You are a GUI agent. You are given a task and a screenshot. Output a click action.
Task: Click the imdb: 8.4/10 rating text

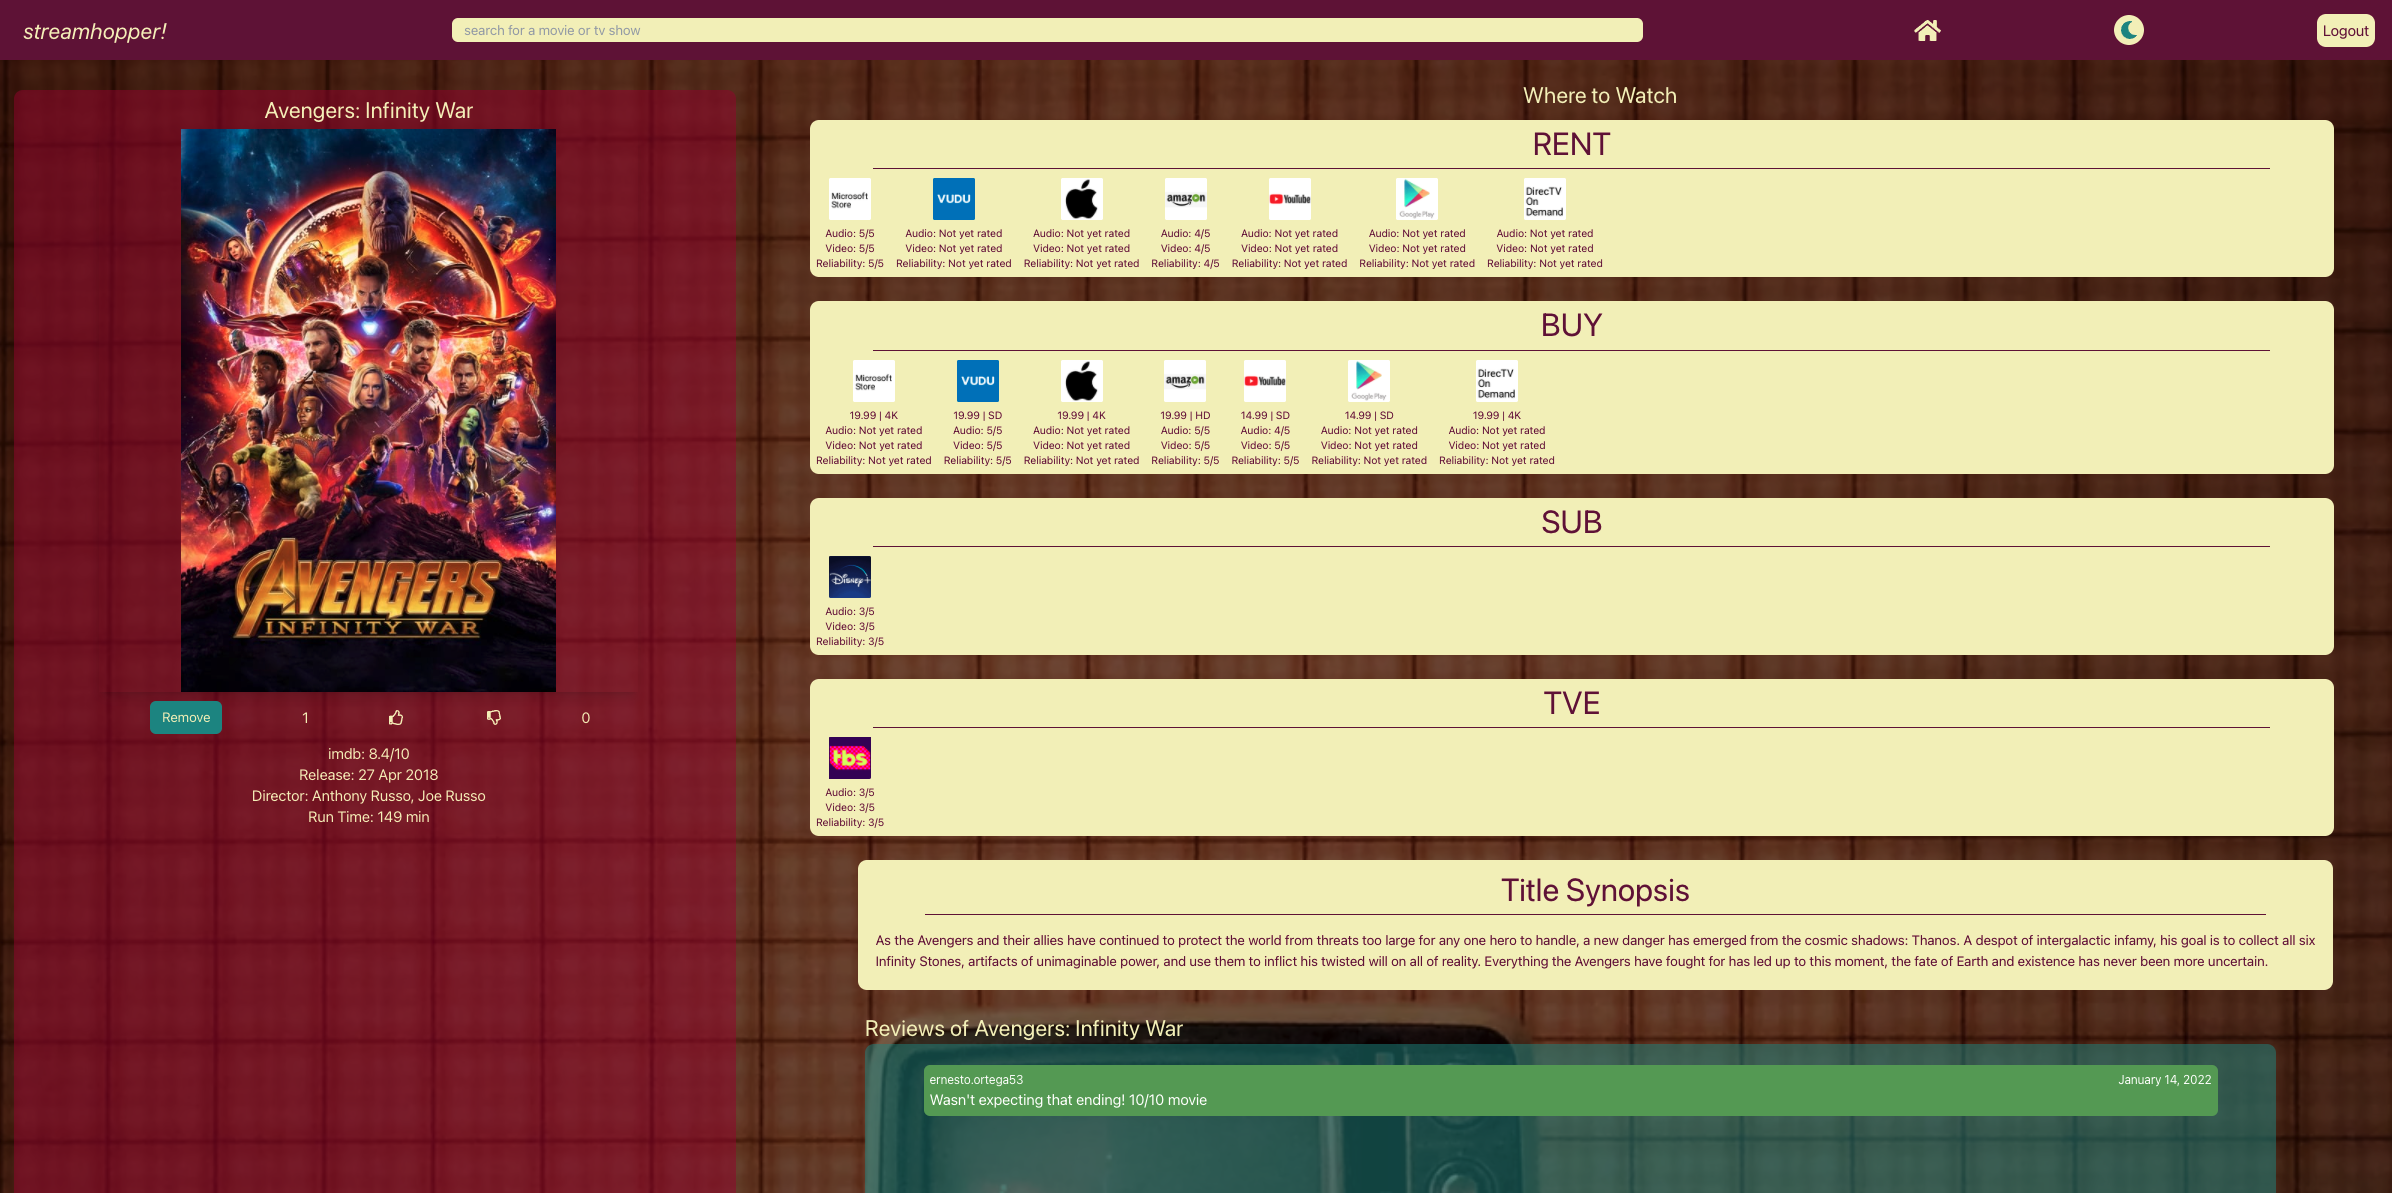tap(368, 754)
